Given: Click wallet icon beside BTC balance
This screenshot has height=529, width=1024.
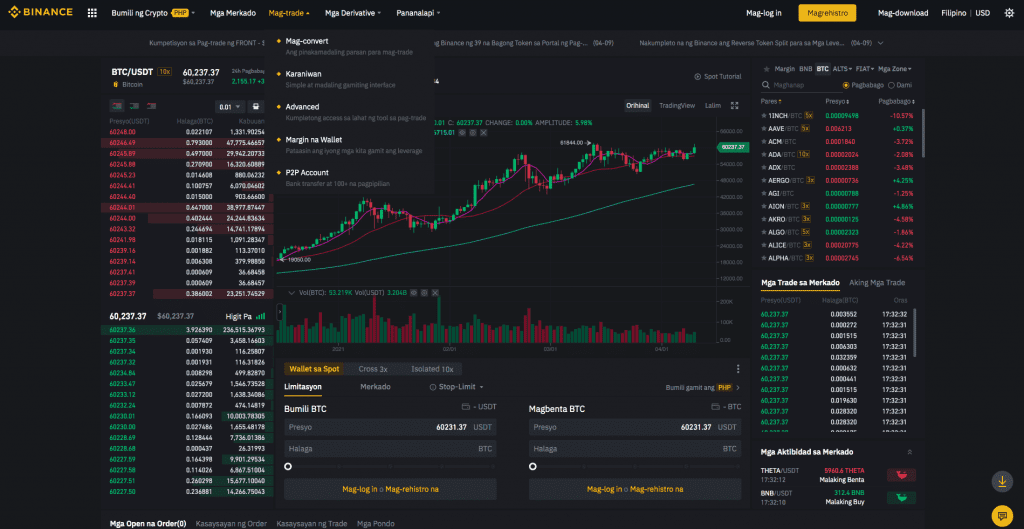Looking at the screenshot, I should coord(716,407).
